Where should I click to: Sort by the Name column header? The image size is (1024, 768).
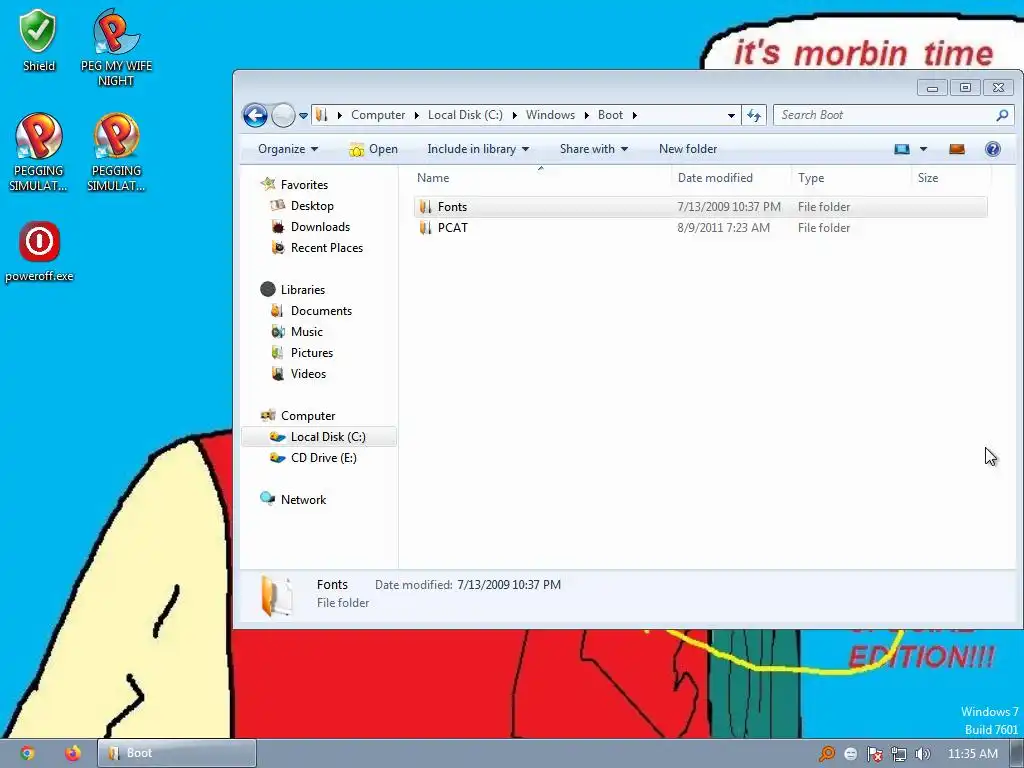coord(541,178)
